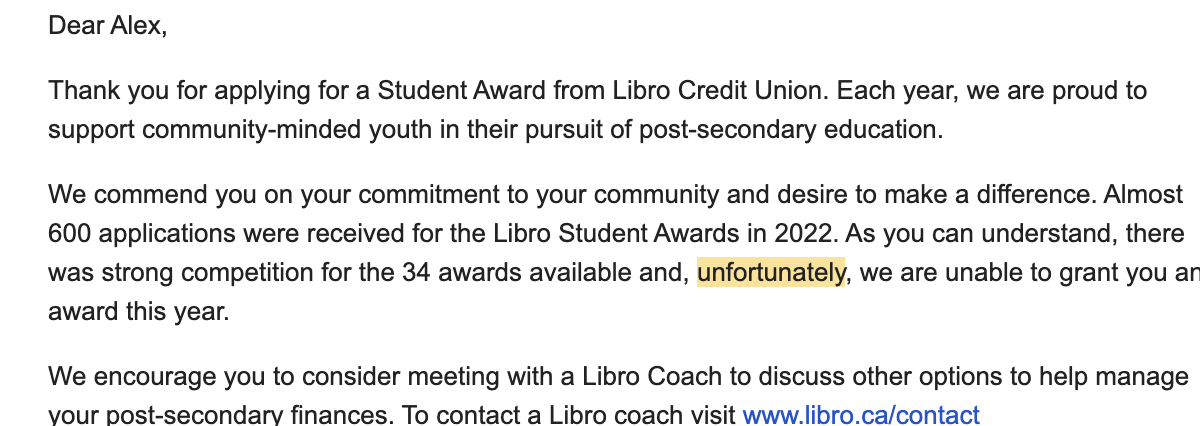Click the year "2022"
Viewport: 1200px width, 426px height.
click(x=807, y=233)
